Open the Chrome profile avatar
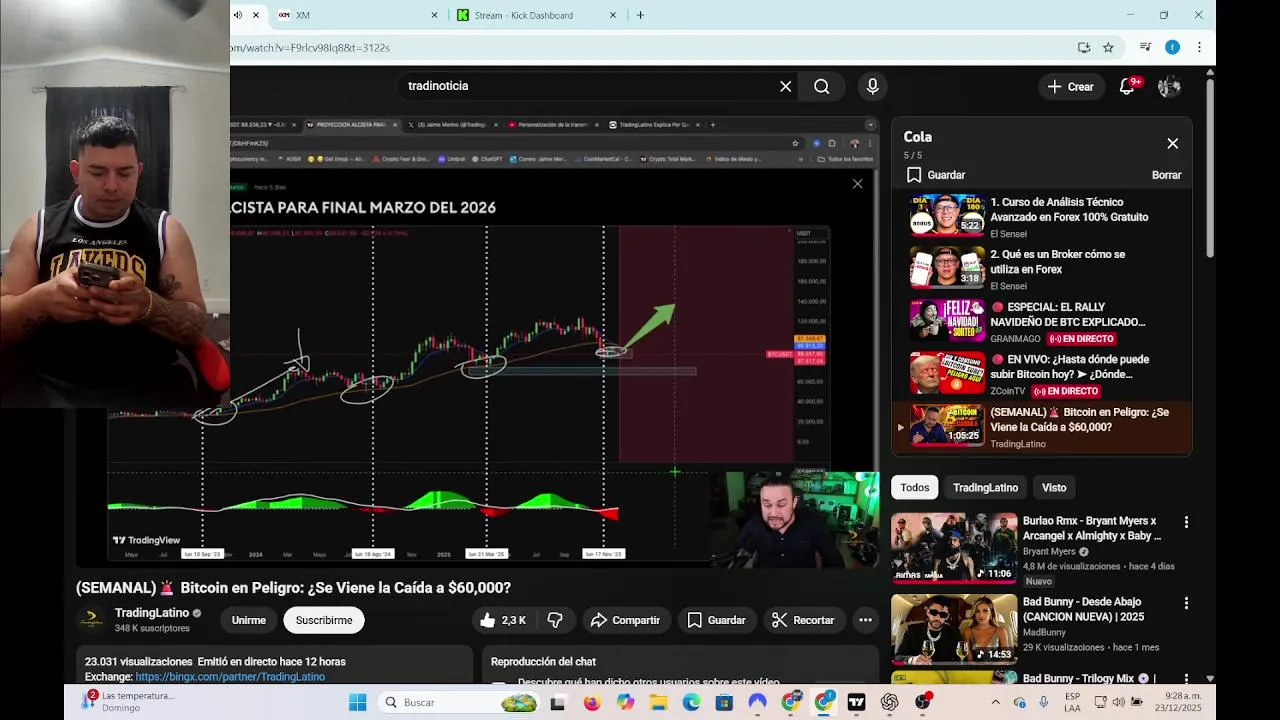This screenshot has width=1280, height=720. coord(1172,47)
